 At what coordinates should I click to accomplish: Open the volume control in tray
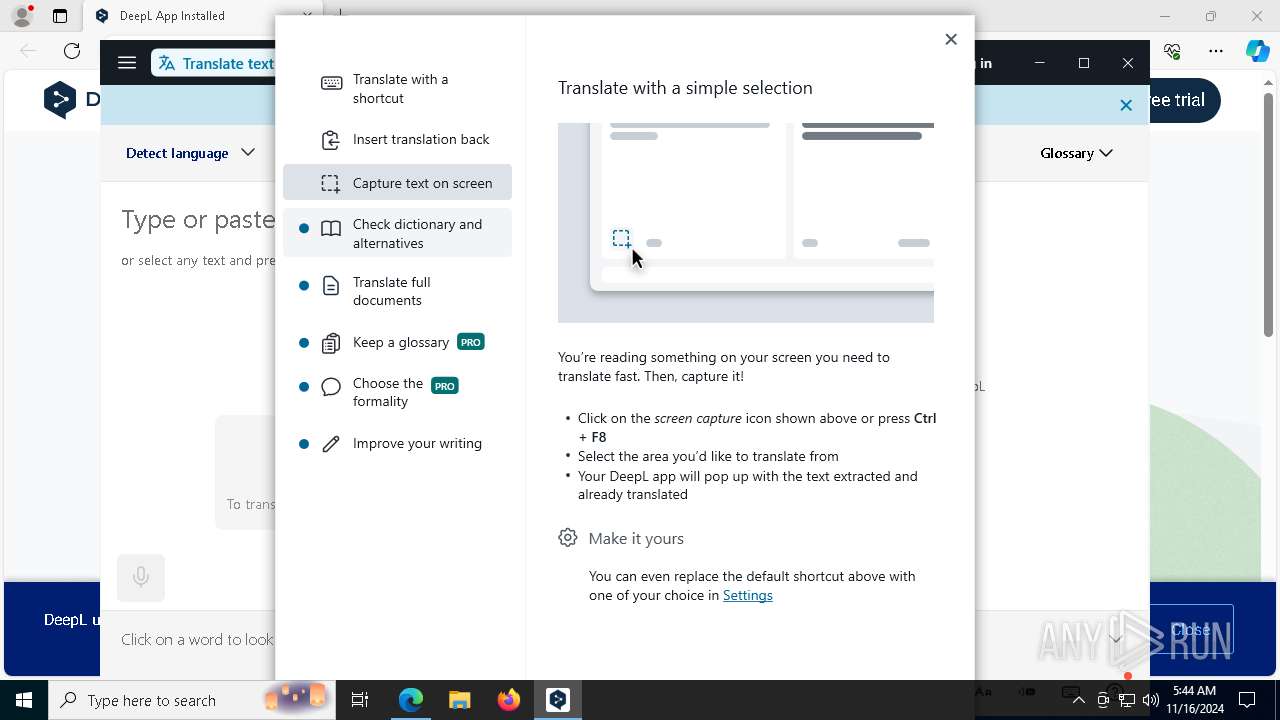click(1151, 700)
